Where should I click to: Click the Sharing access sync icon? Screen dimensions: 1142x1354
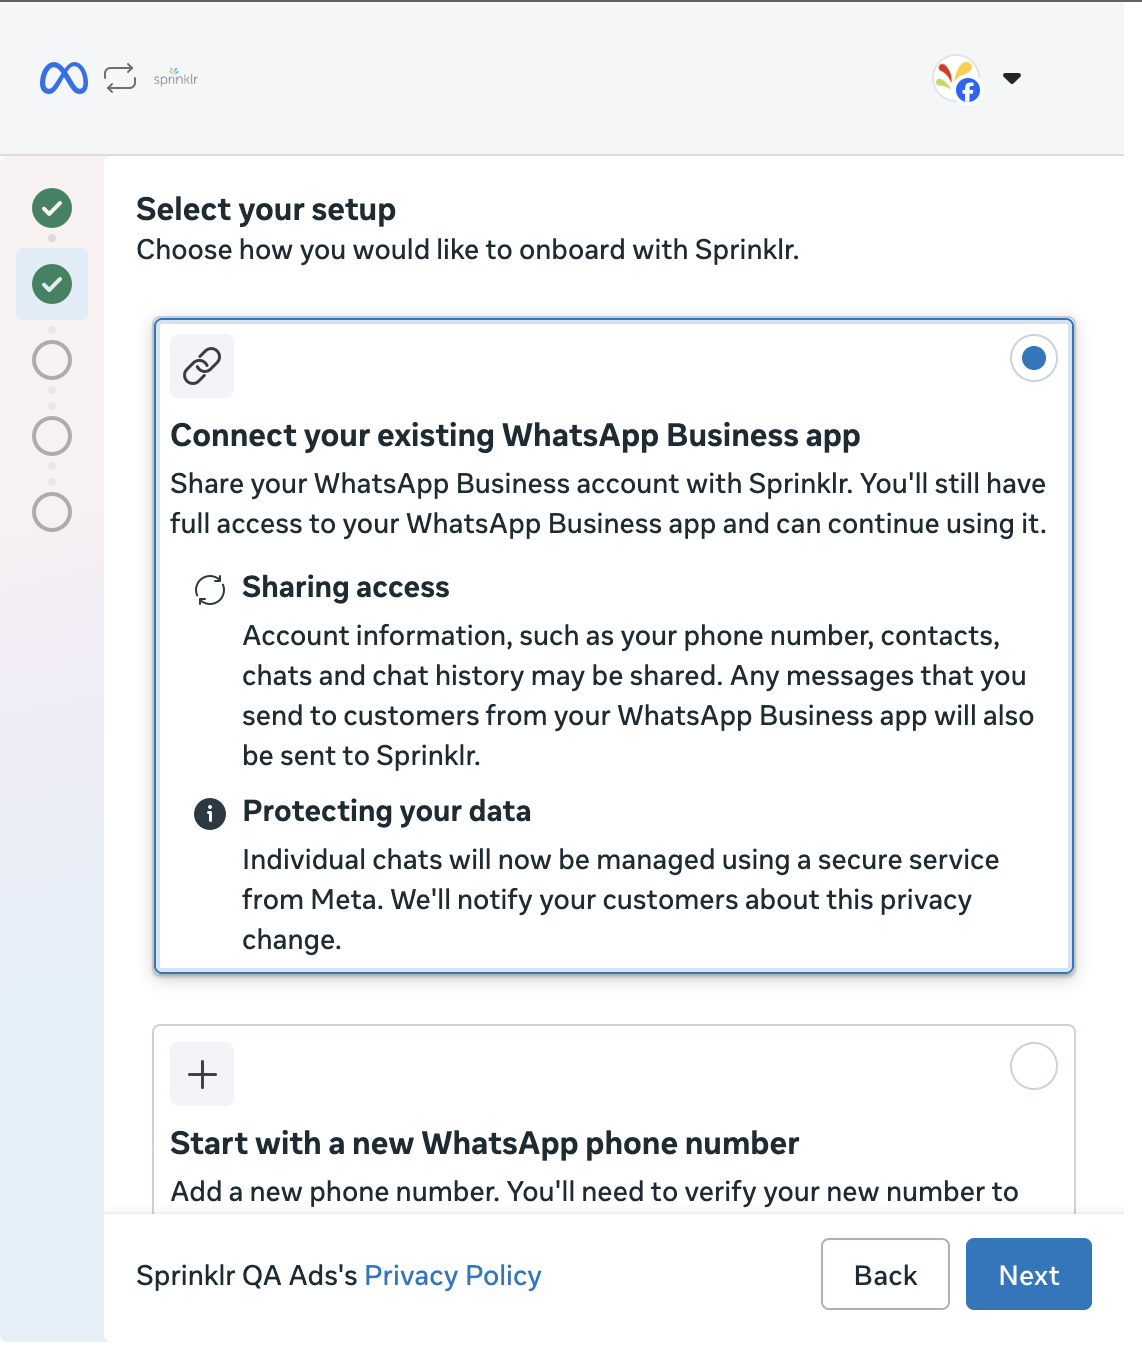point(210,590)
